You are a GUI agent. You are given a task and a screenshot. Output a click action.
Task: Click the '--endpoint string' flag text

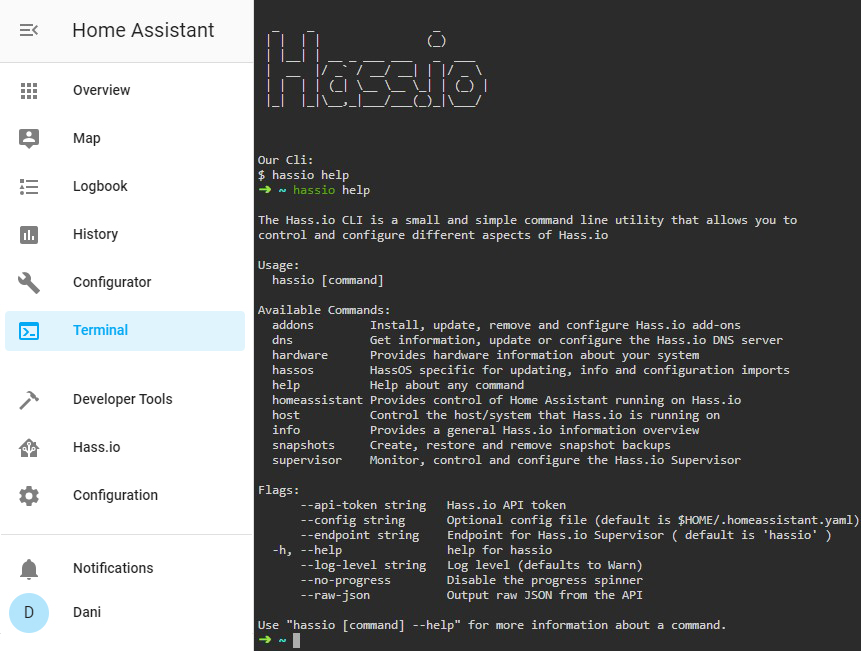tap(360, 535)
